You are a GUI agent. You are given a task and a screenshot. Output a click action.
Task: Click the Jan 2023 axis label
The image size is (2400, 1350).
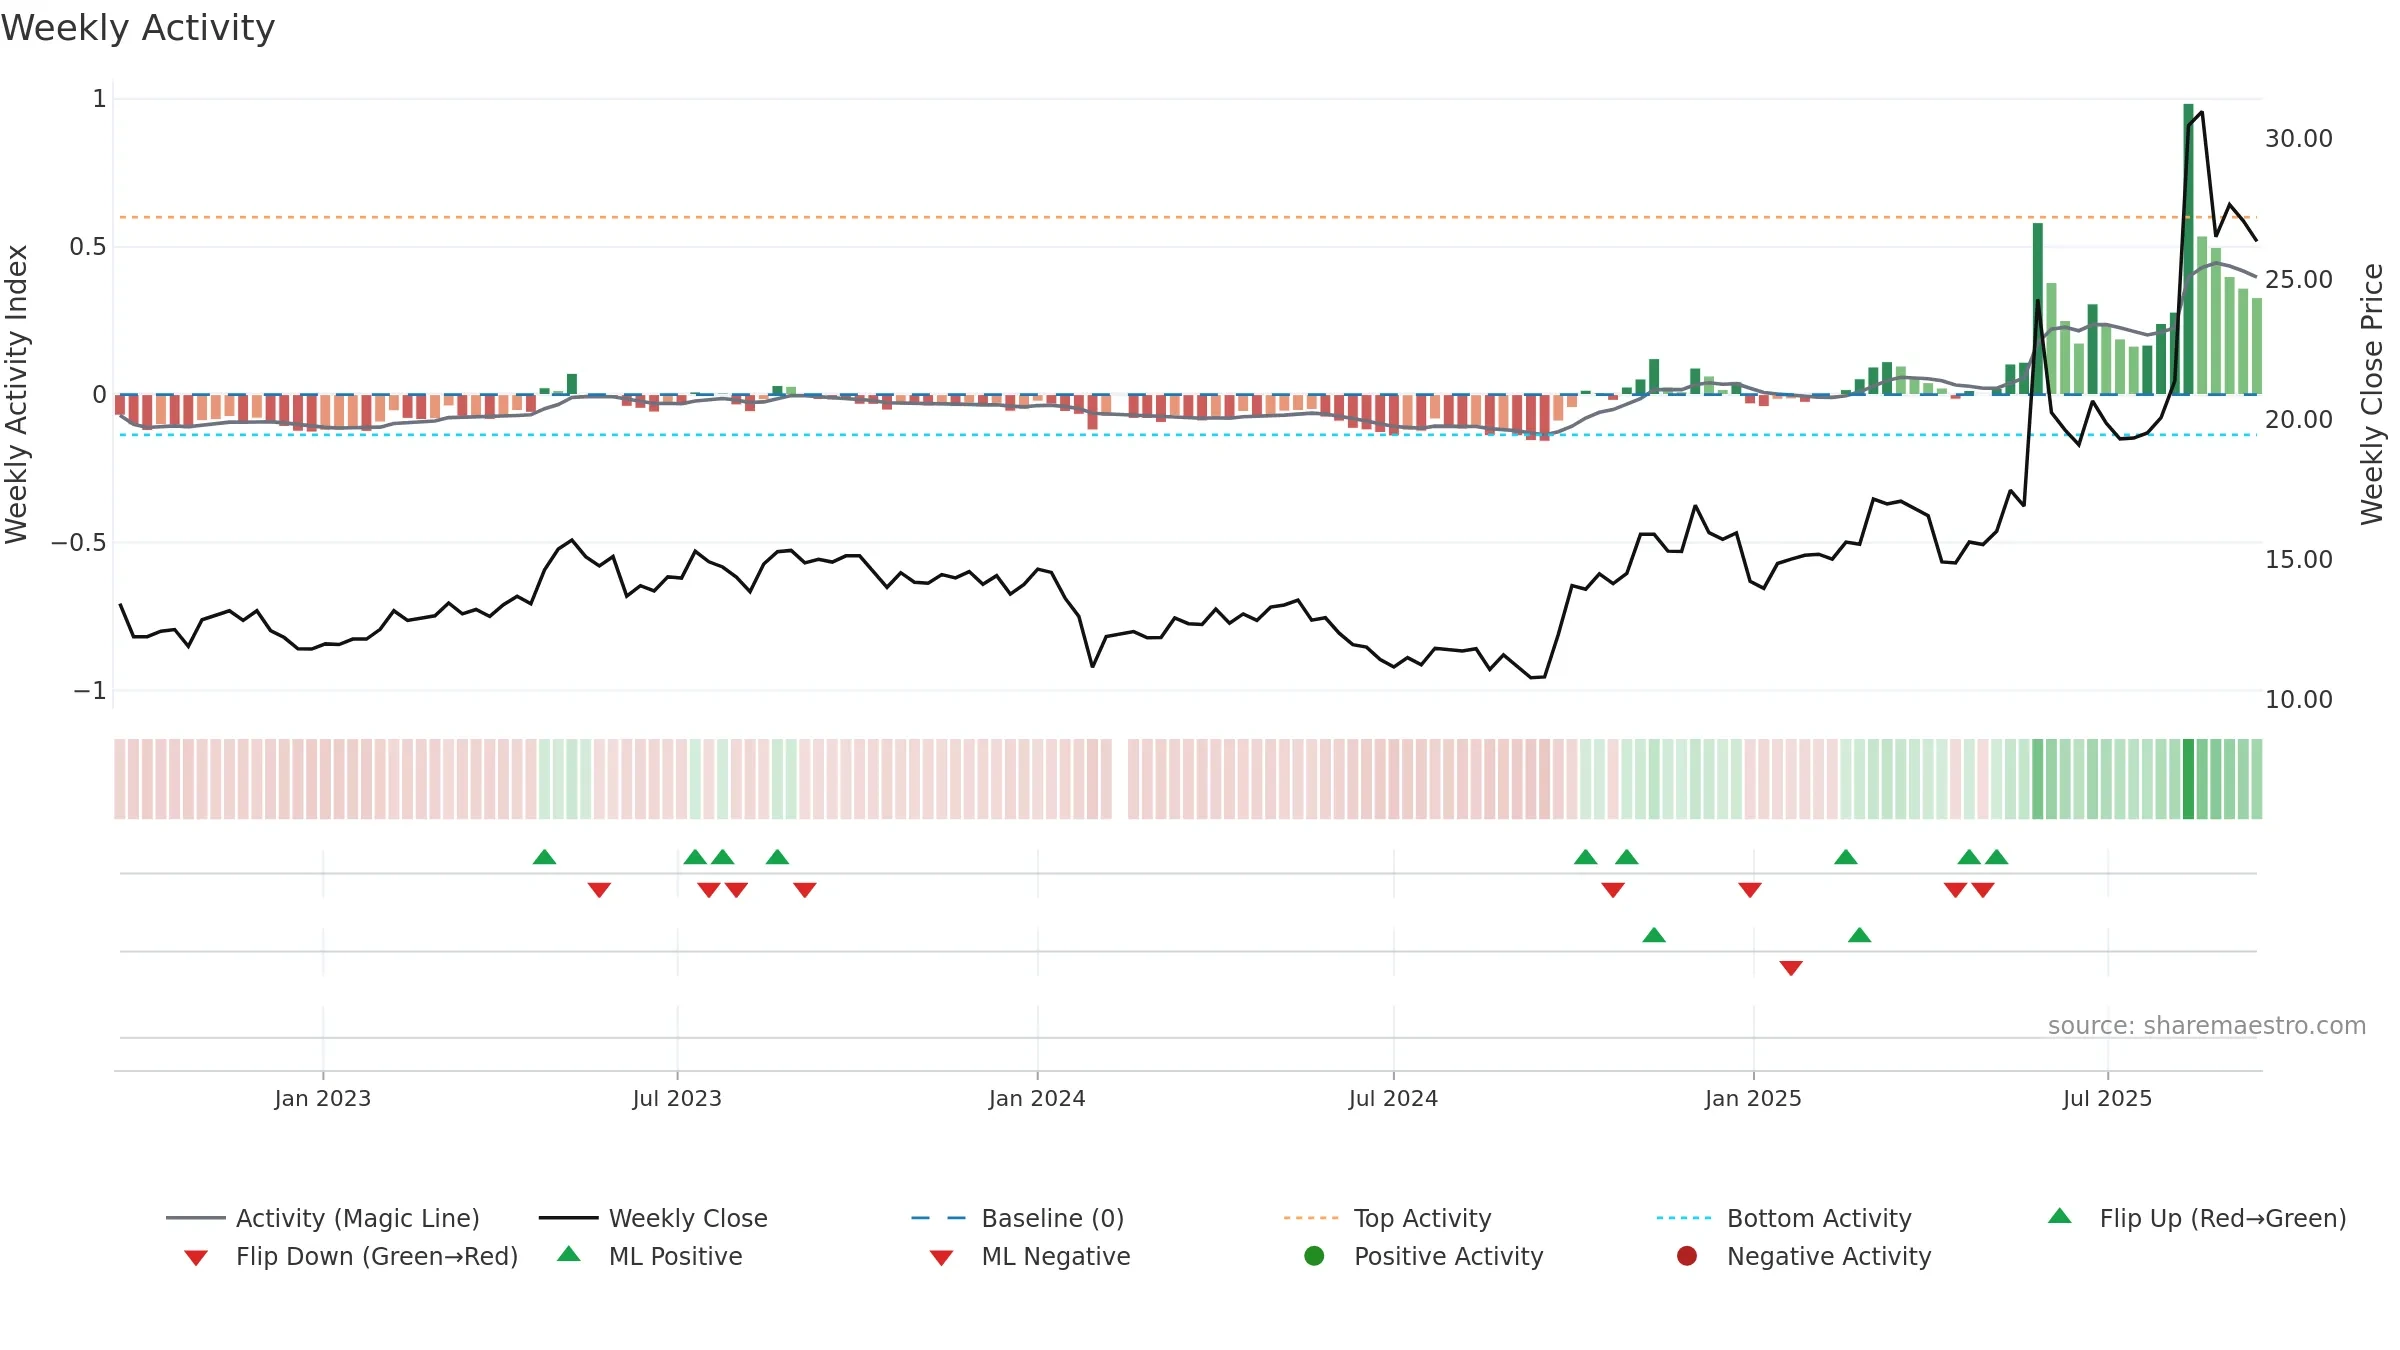(x=323, y=1098)
